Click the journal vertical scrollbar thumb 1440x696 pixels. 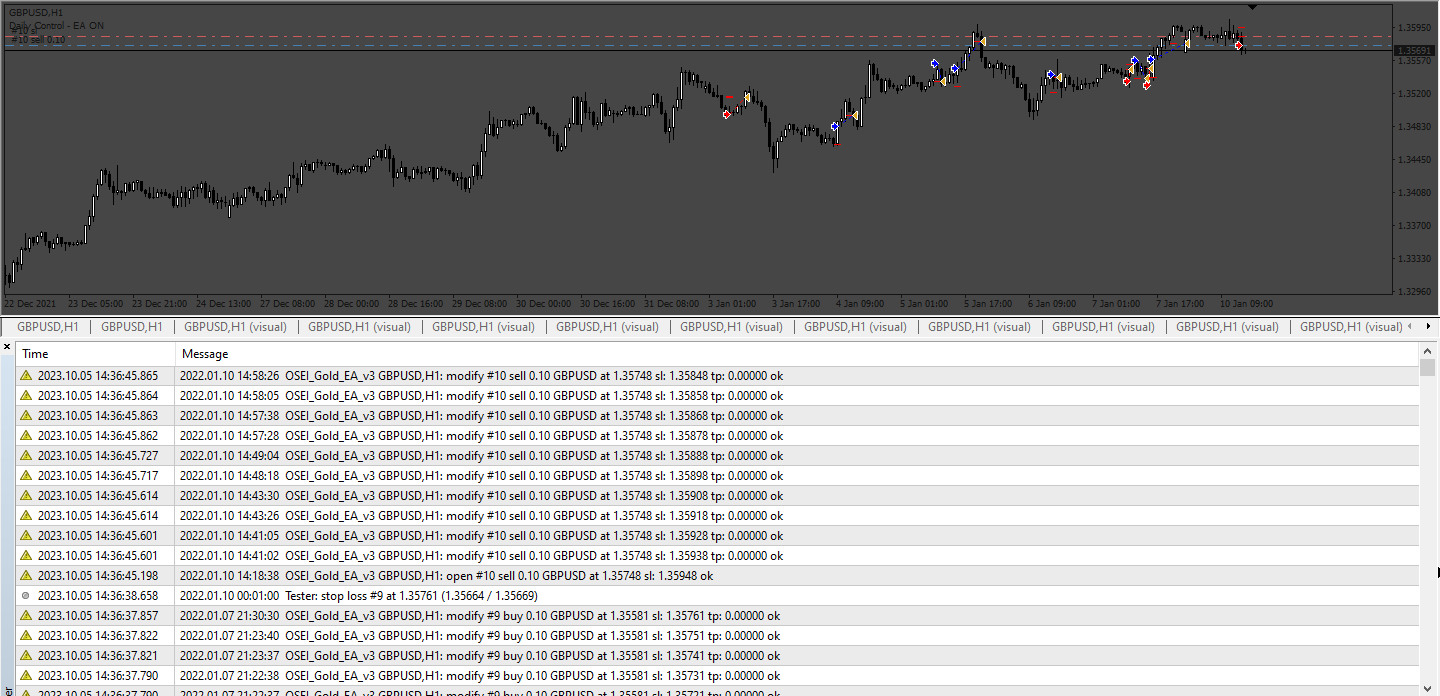[x=1427, y=367]
